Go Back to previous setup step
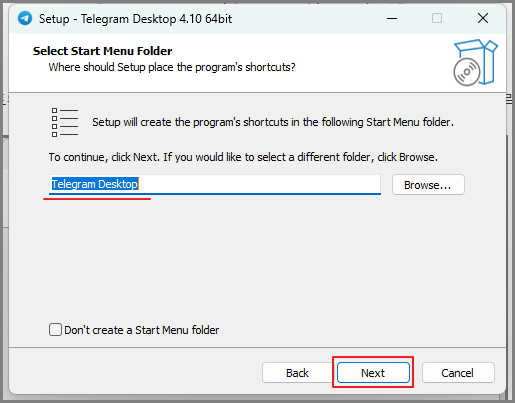 (x=297, y=372)
